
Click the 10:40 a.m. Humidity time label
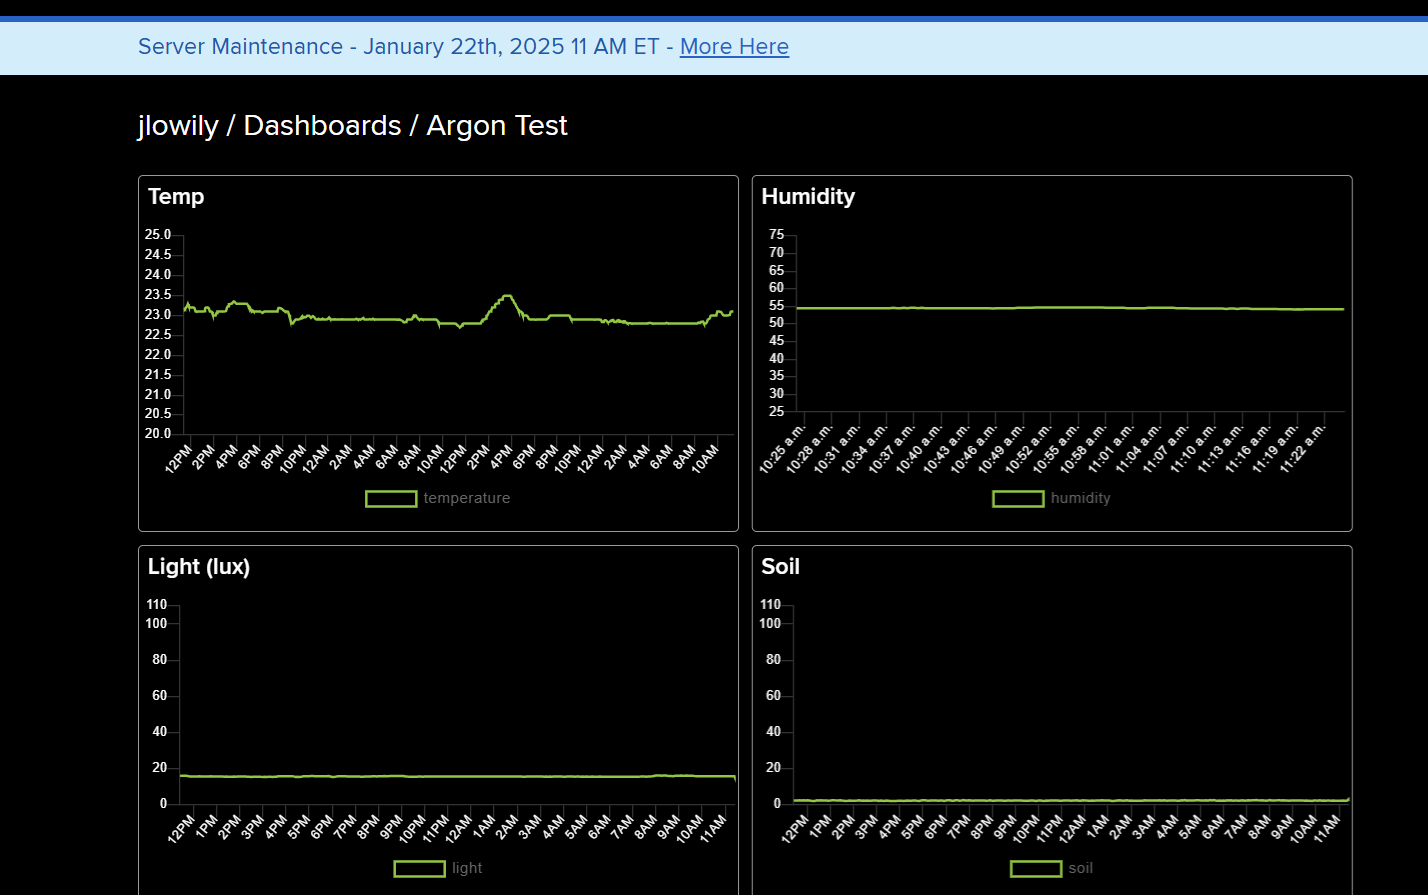point(919,448)
